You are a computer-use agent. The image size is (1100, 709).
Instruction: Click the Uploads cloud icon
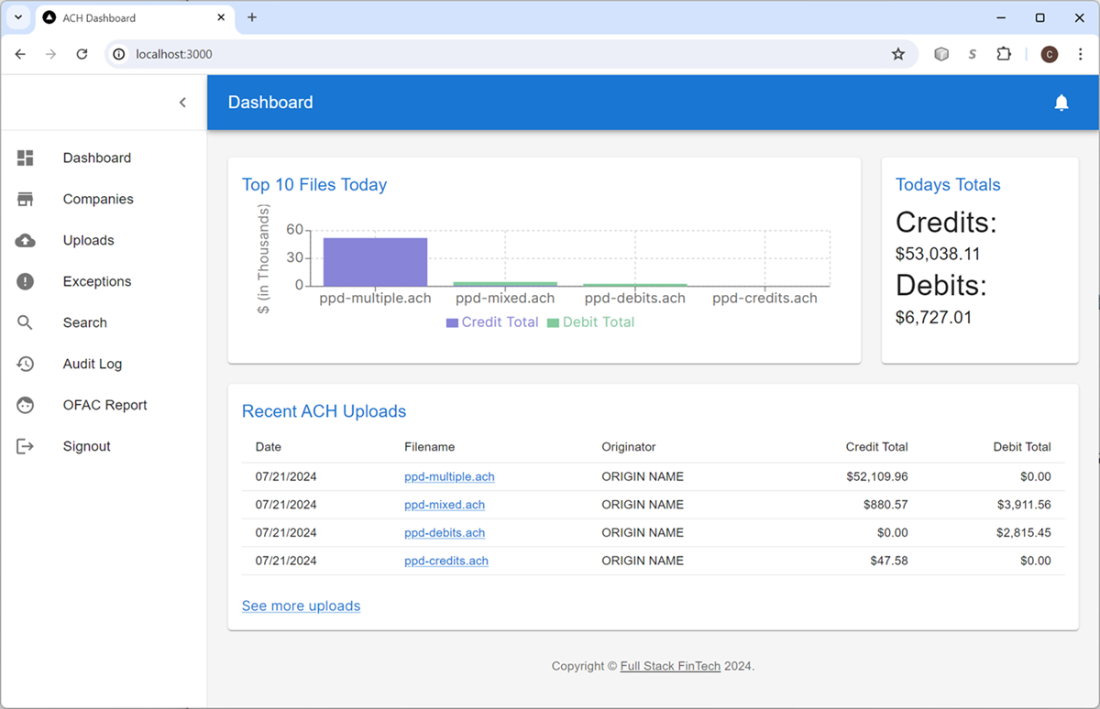(25, 240)
